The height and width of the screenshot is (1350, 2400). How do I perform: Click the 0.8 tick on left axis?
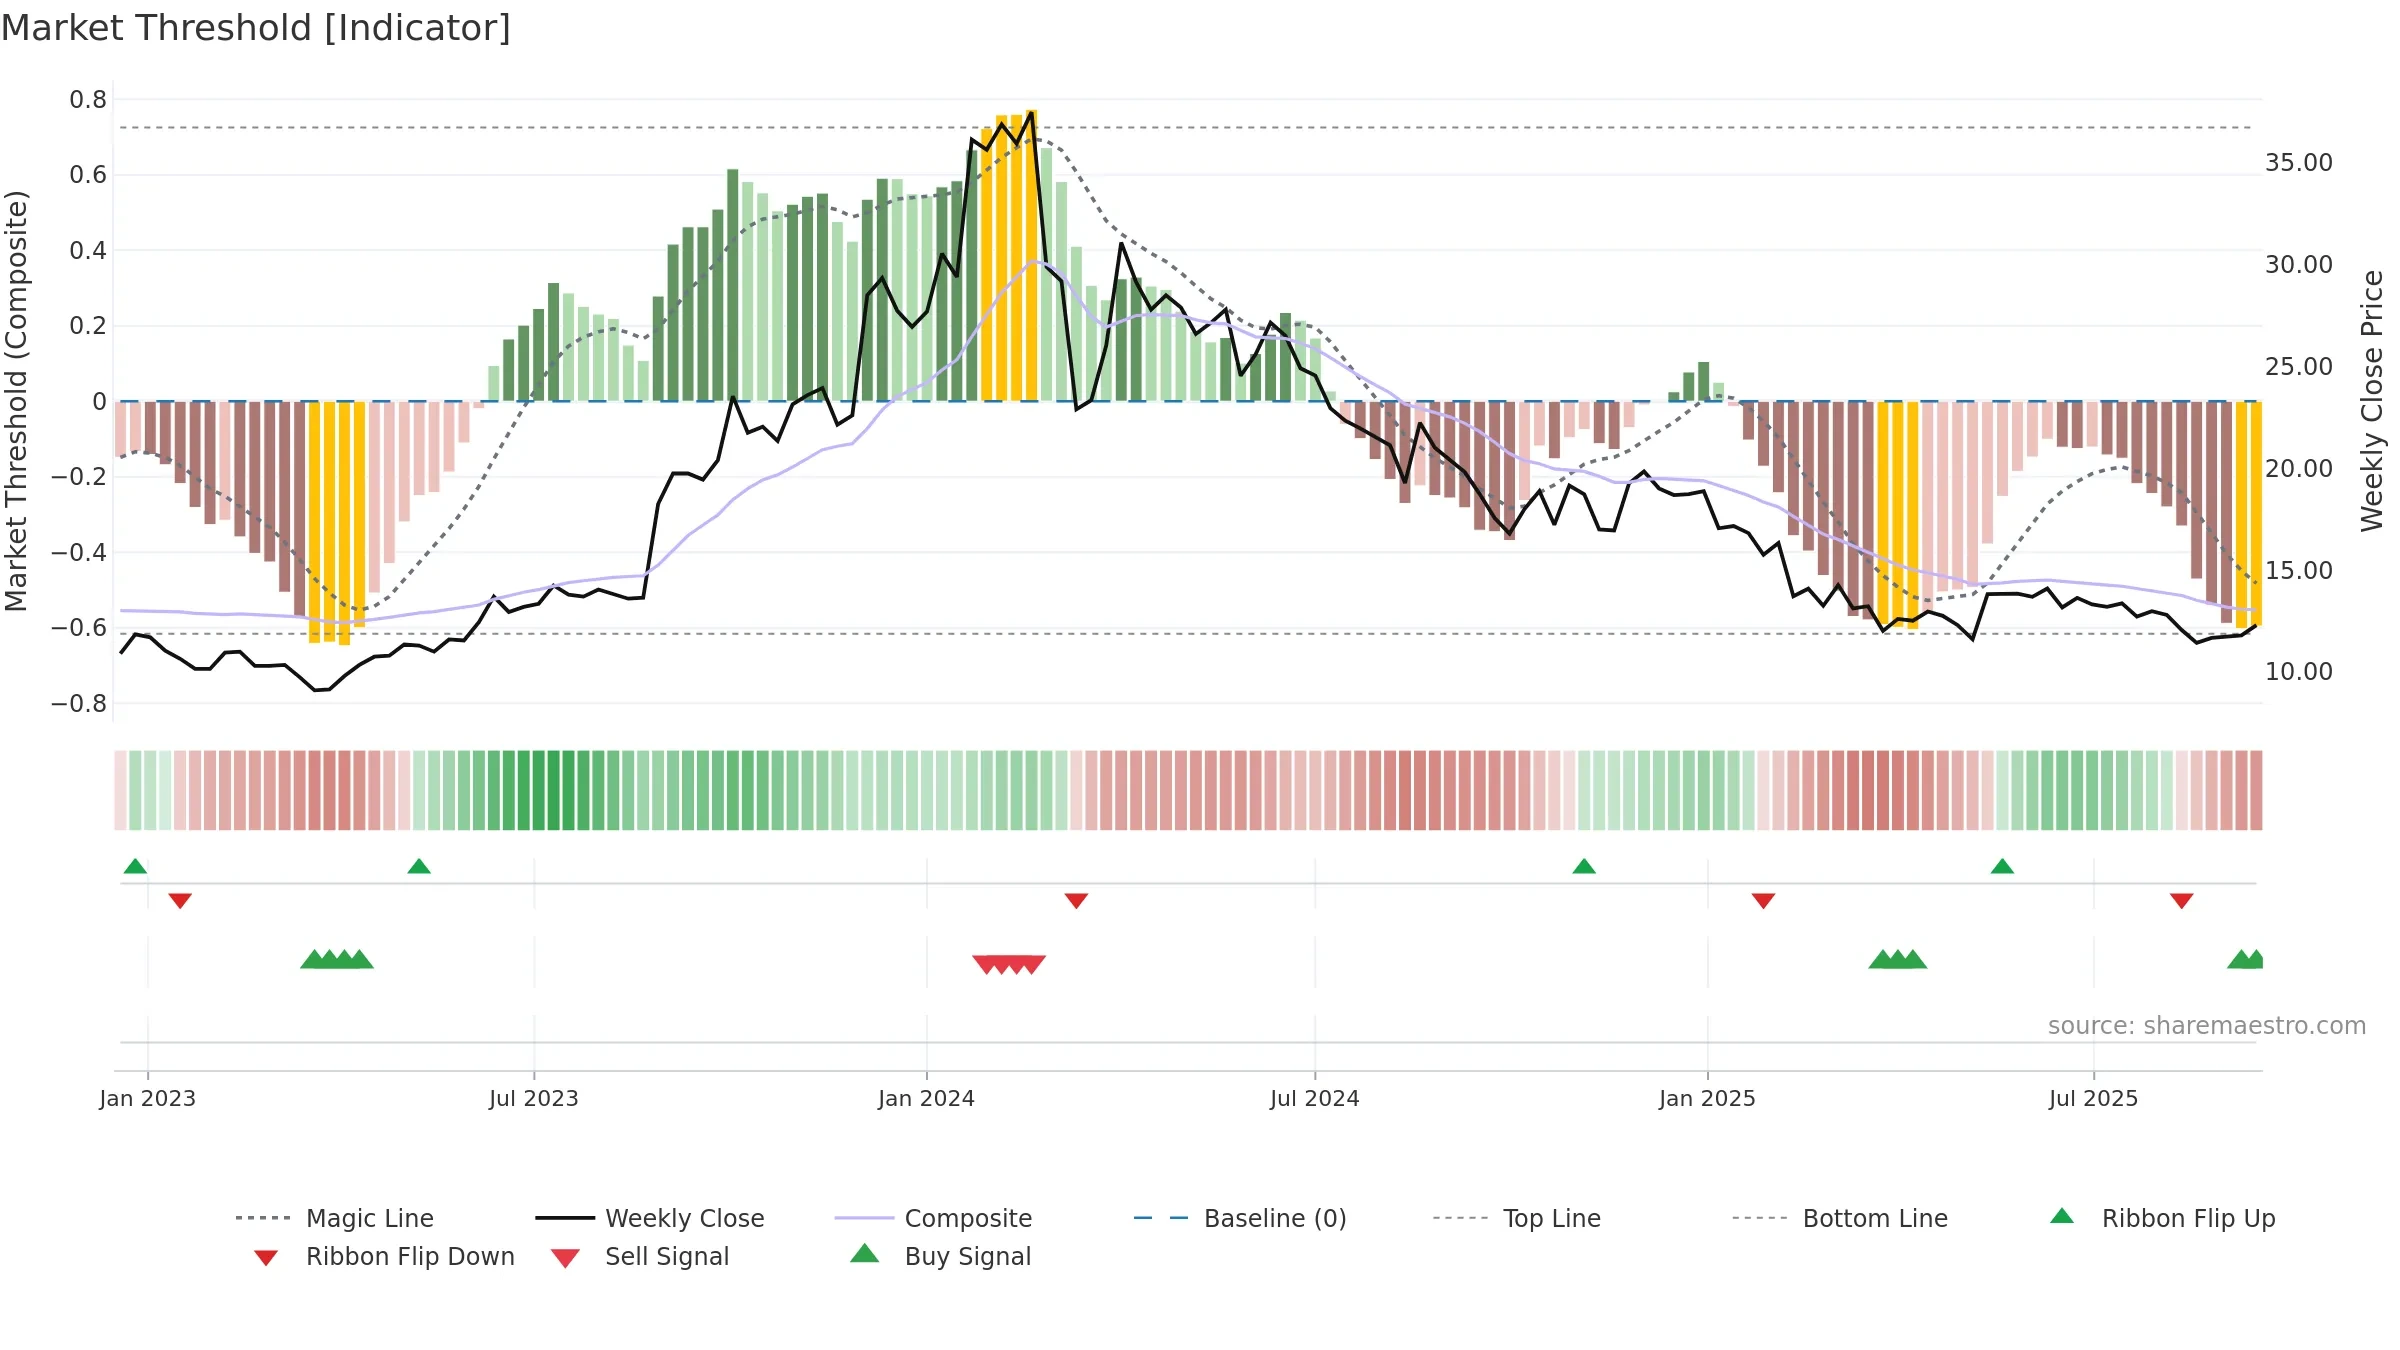pos(88,100)
